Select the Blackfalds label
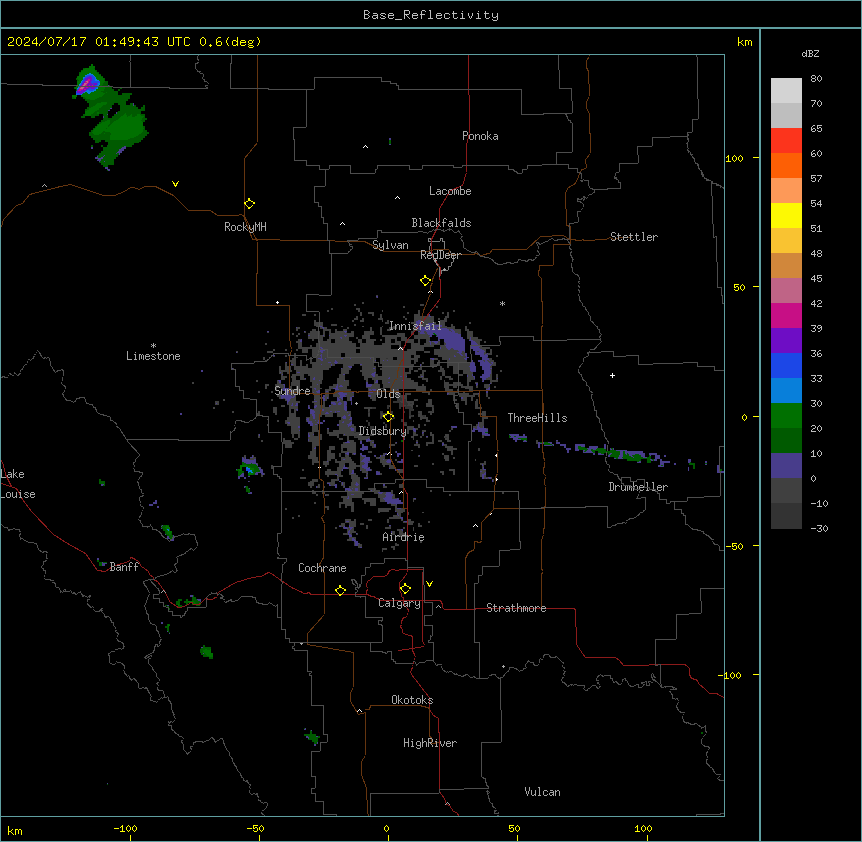The image size is (862, 842). [441, 223]
